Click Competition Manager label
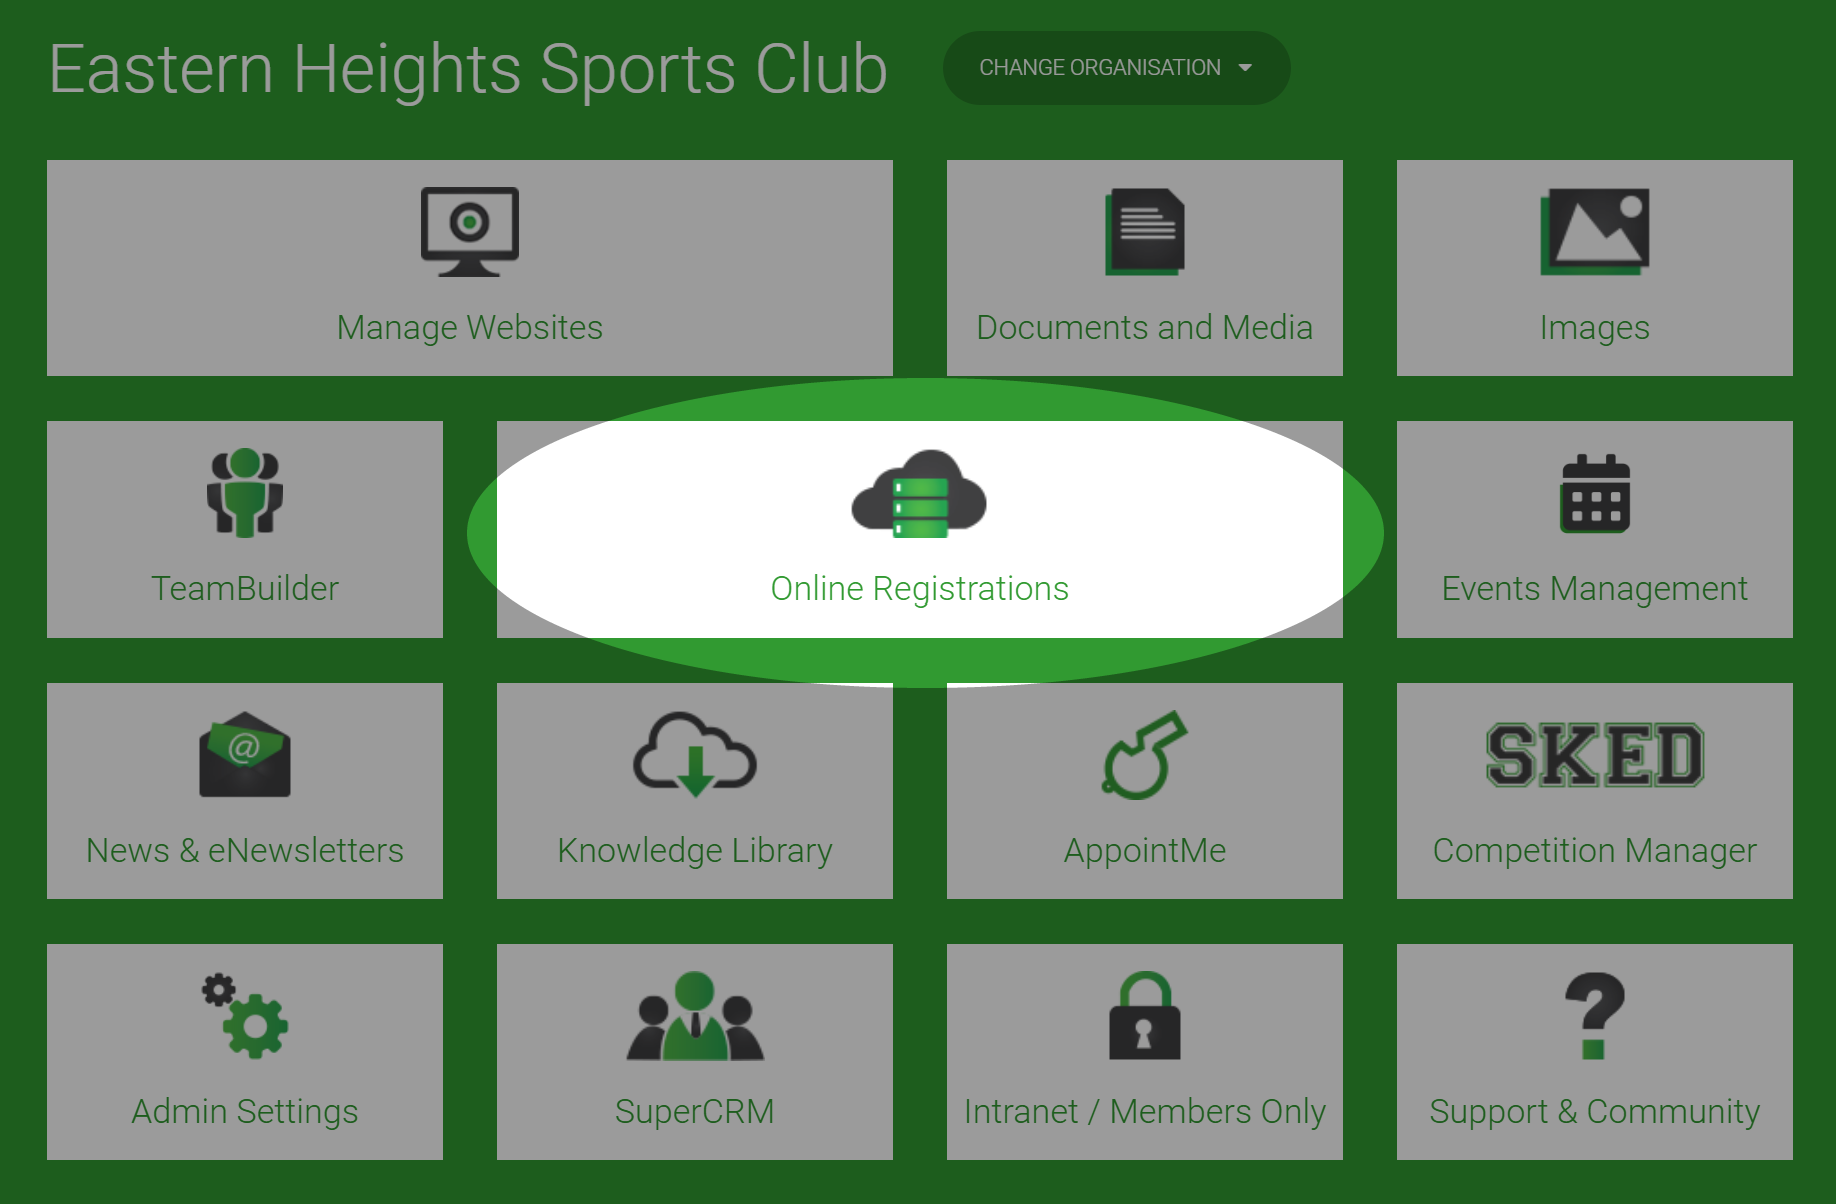This screenshot has height=1204, width=1836. 1595,852
